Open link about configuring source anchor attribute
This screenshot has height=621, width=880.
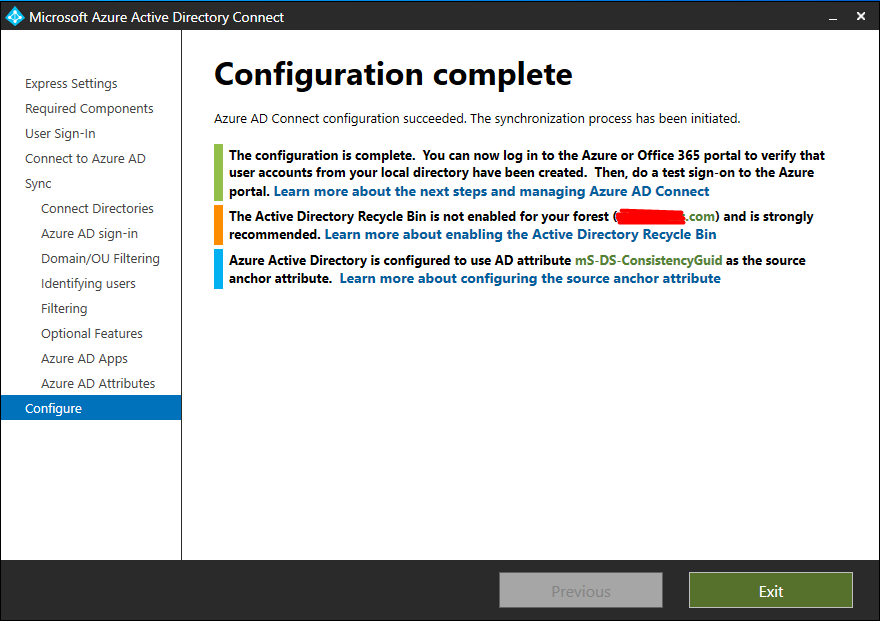[x=530, y=279]
